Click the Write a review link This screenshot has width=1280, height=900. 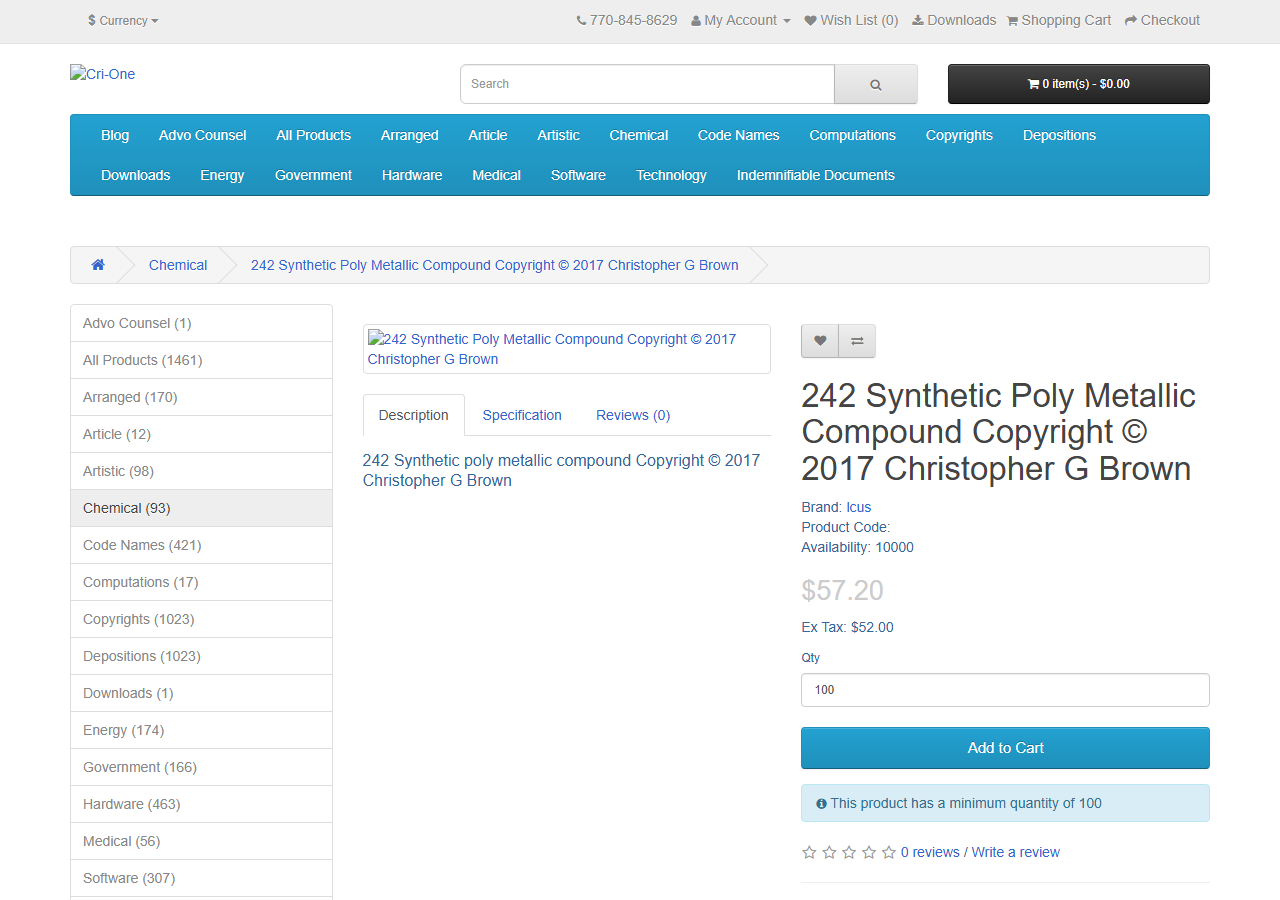(x=1016, y=852)
